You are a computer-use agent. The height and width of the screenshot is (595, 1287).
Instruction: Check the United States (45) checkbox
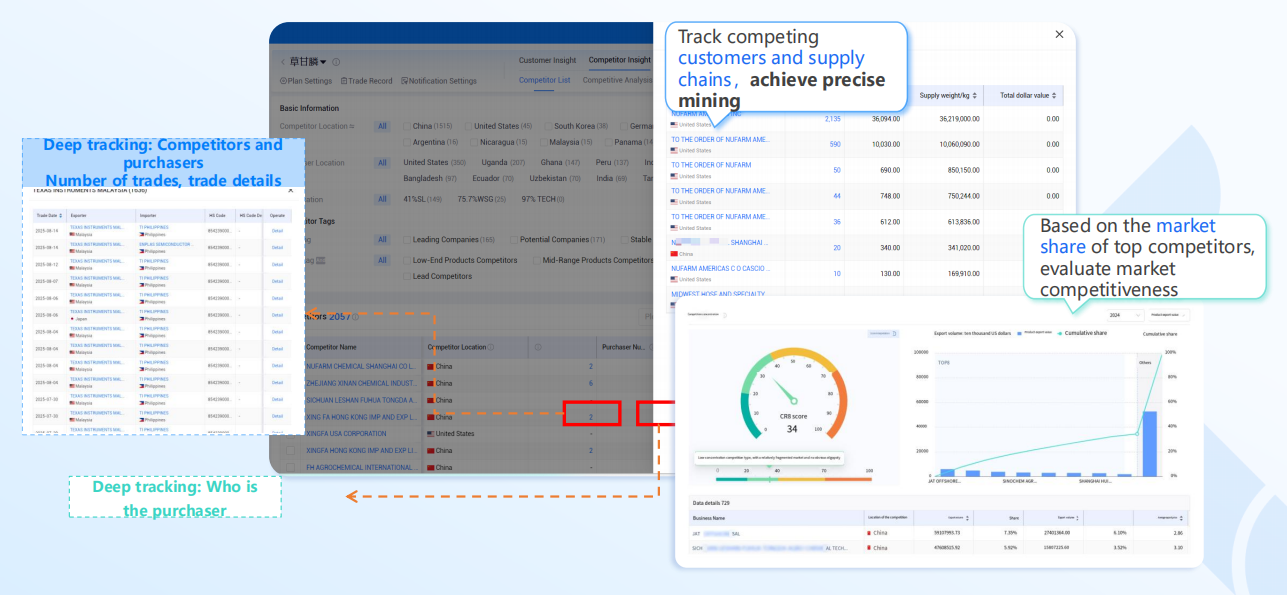coord(468,127)
